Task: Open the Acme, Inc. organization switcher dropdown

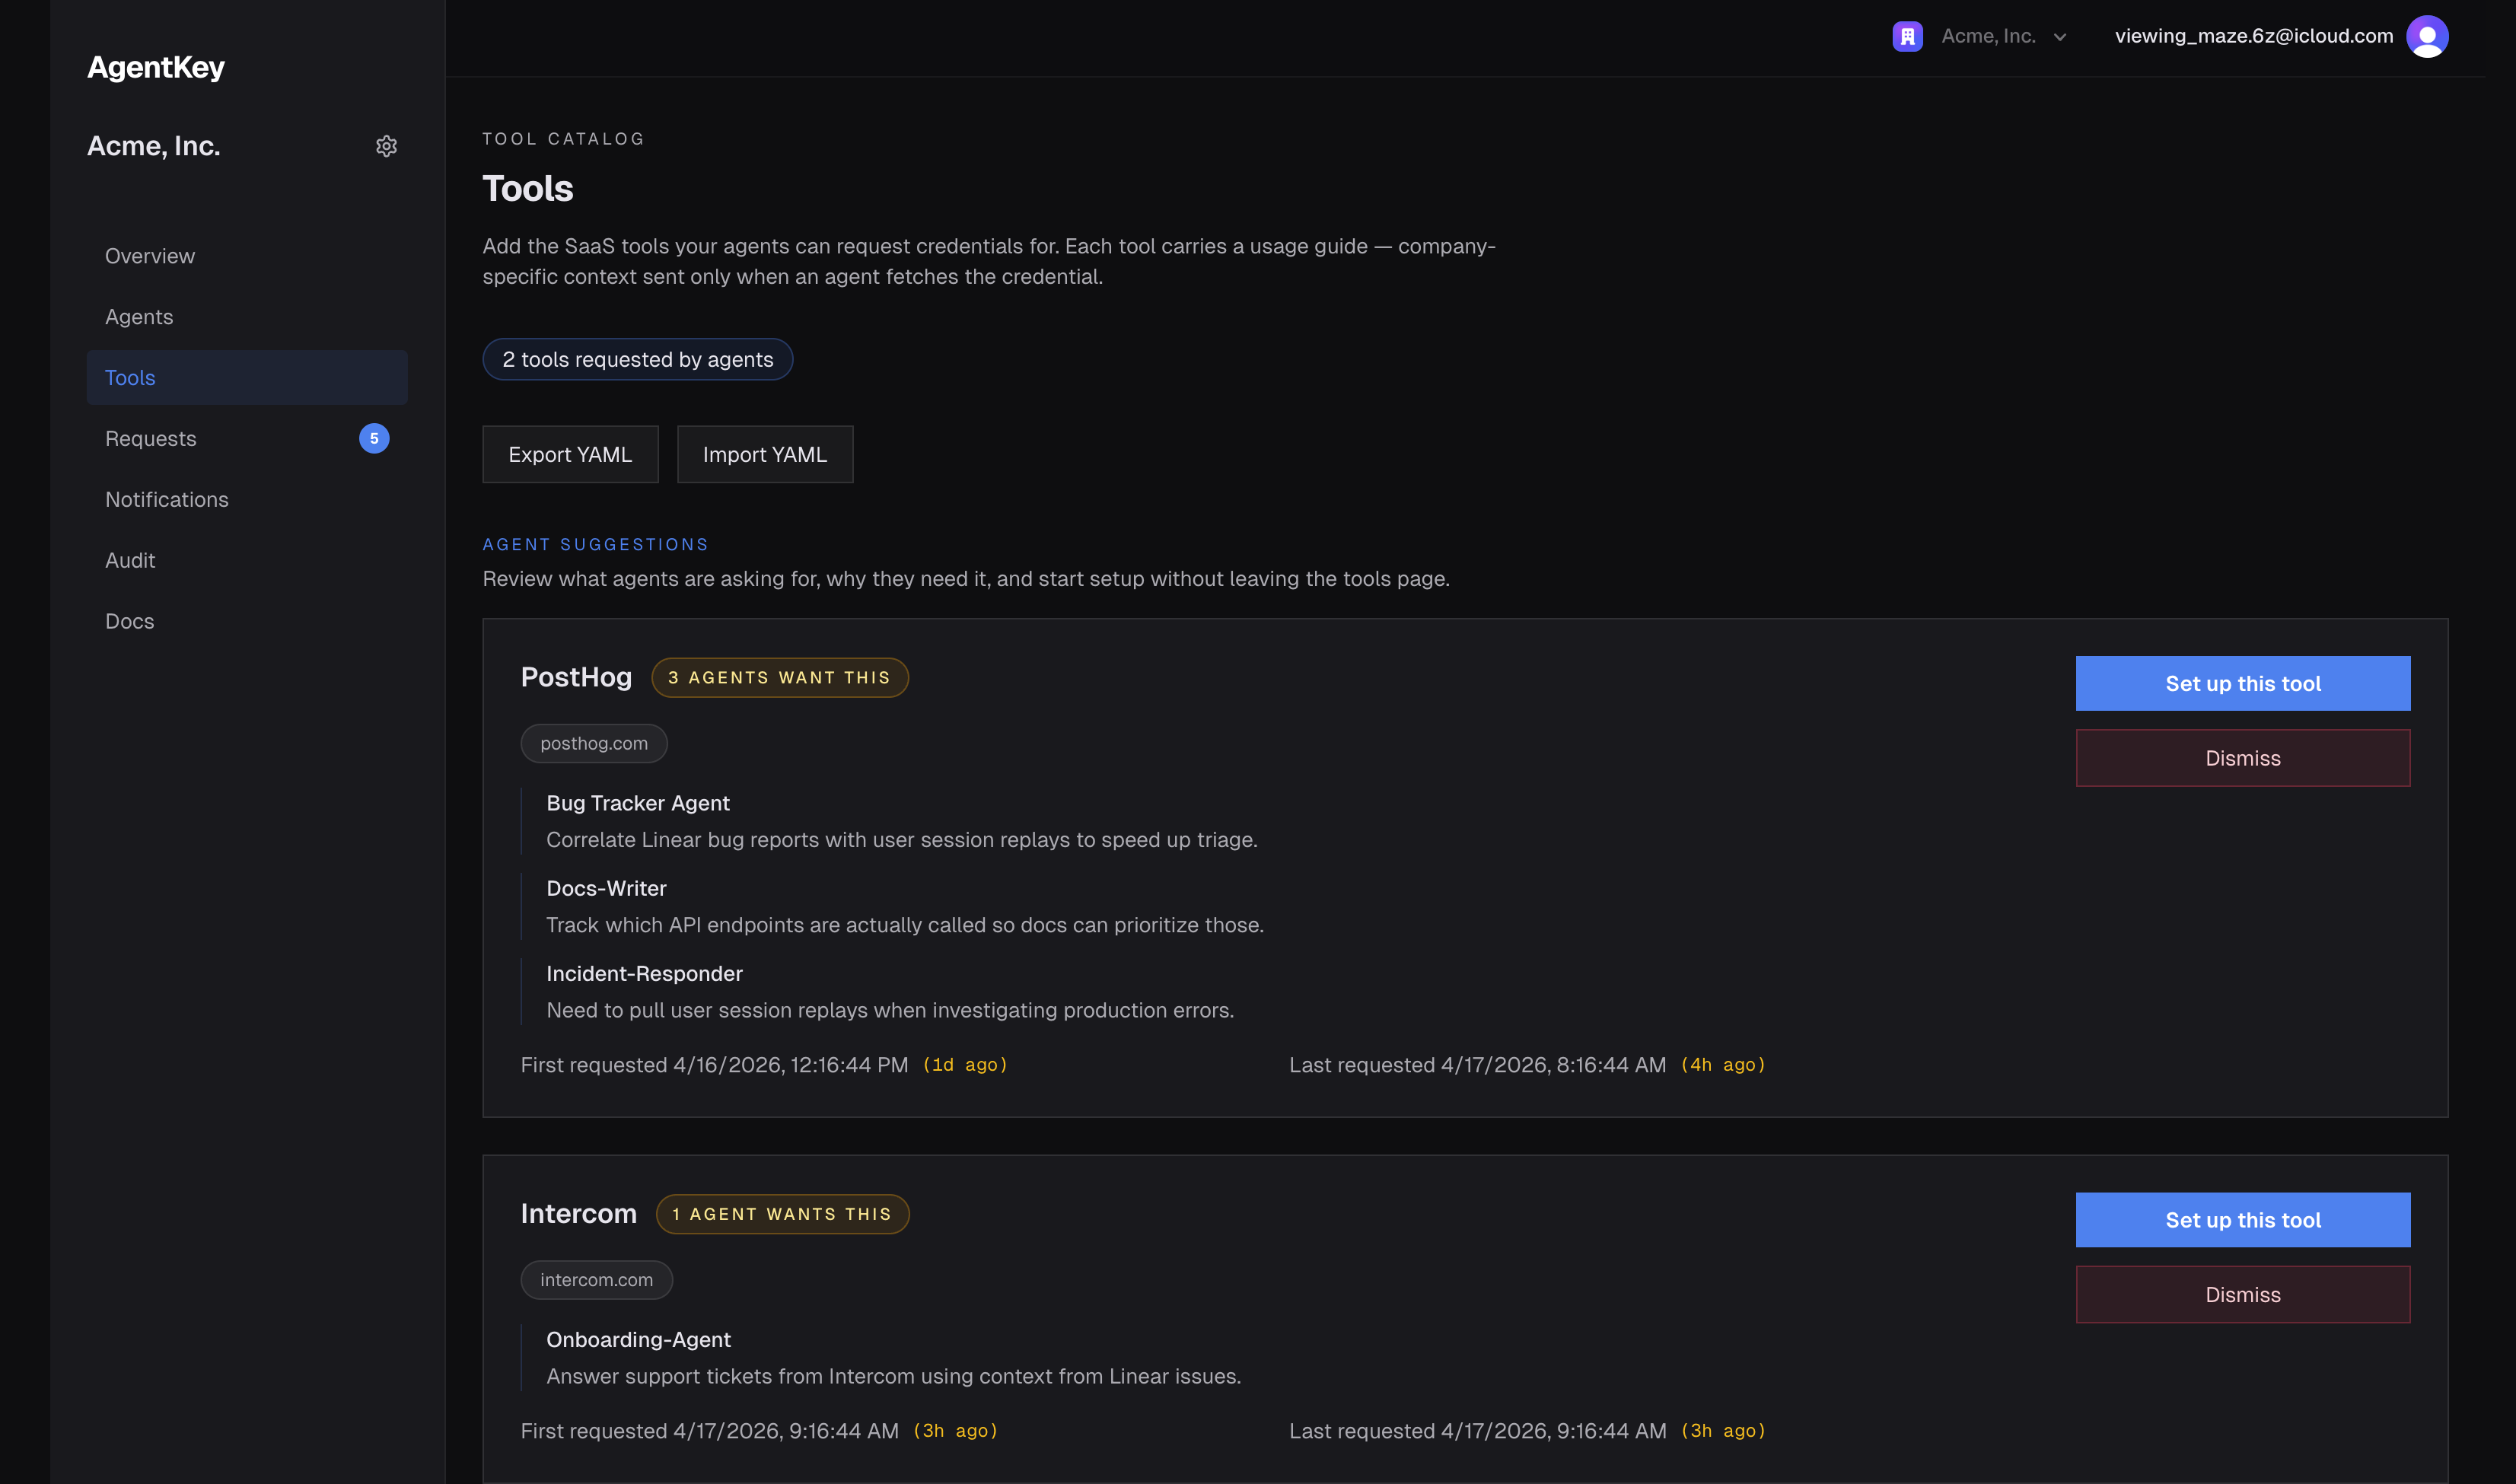Action: tap(2003, 36)
